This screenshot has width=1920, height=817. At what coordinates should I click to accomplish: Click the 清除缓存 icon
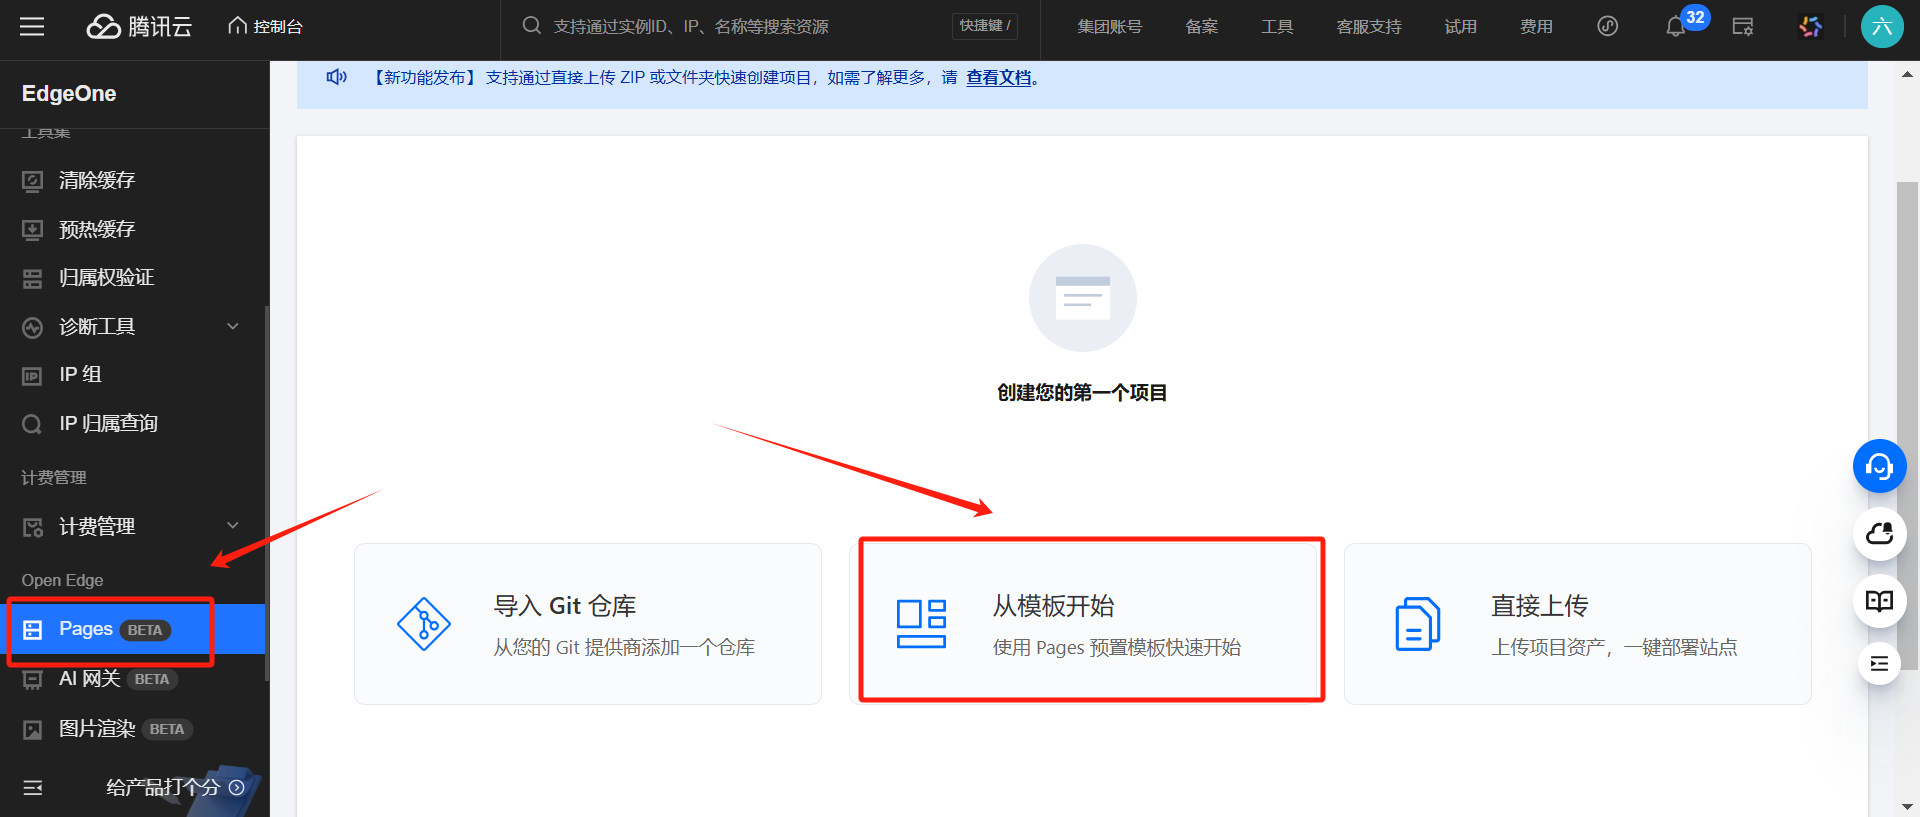tap(33, 181)
